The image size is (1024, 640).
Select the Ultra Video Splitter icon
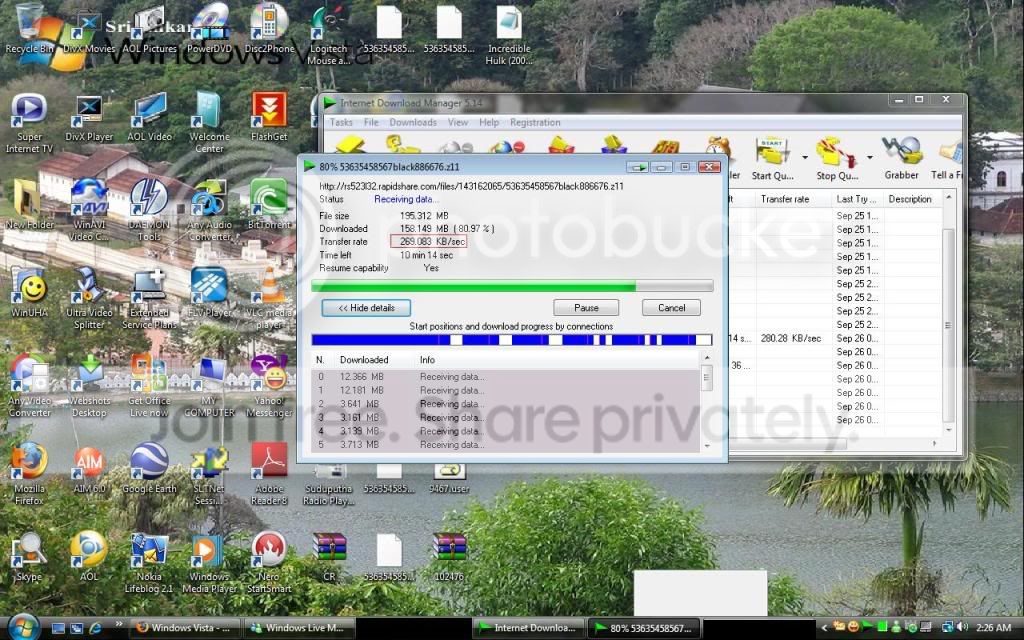coord(89,299)
